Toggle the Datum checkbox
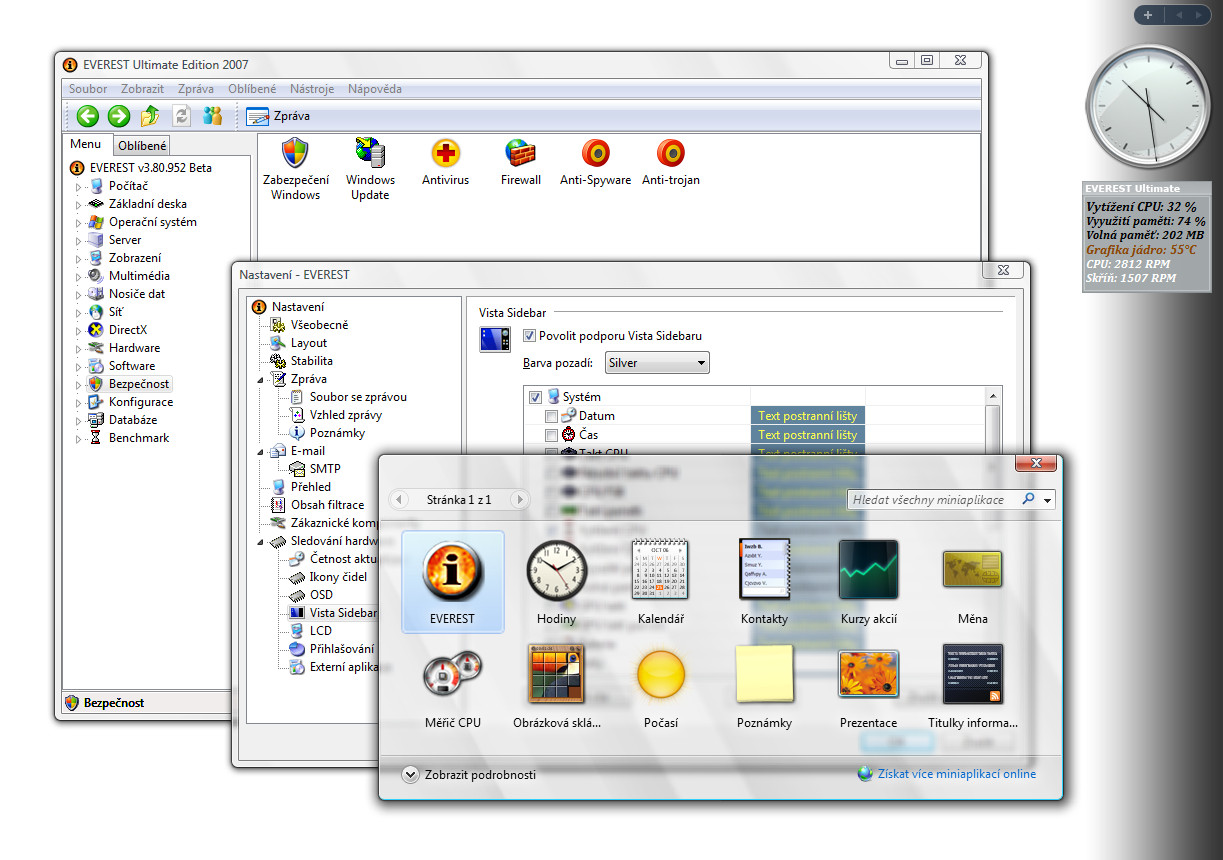 [551, 416]
